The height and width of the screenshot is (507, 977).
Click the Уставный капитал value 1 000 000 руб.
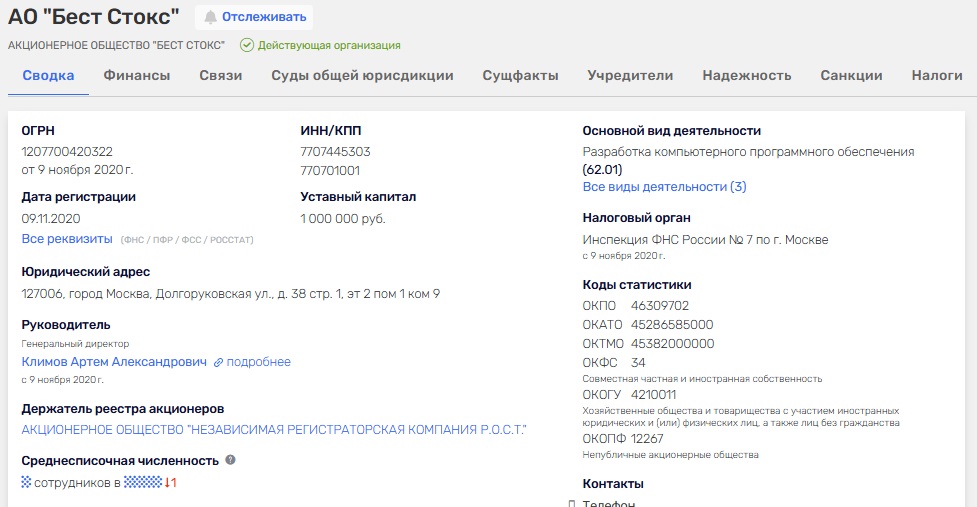343,219
